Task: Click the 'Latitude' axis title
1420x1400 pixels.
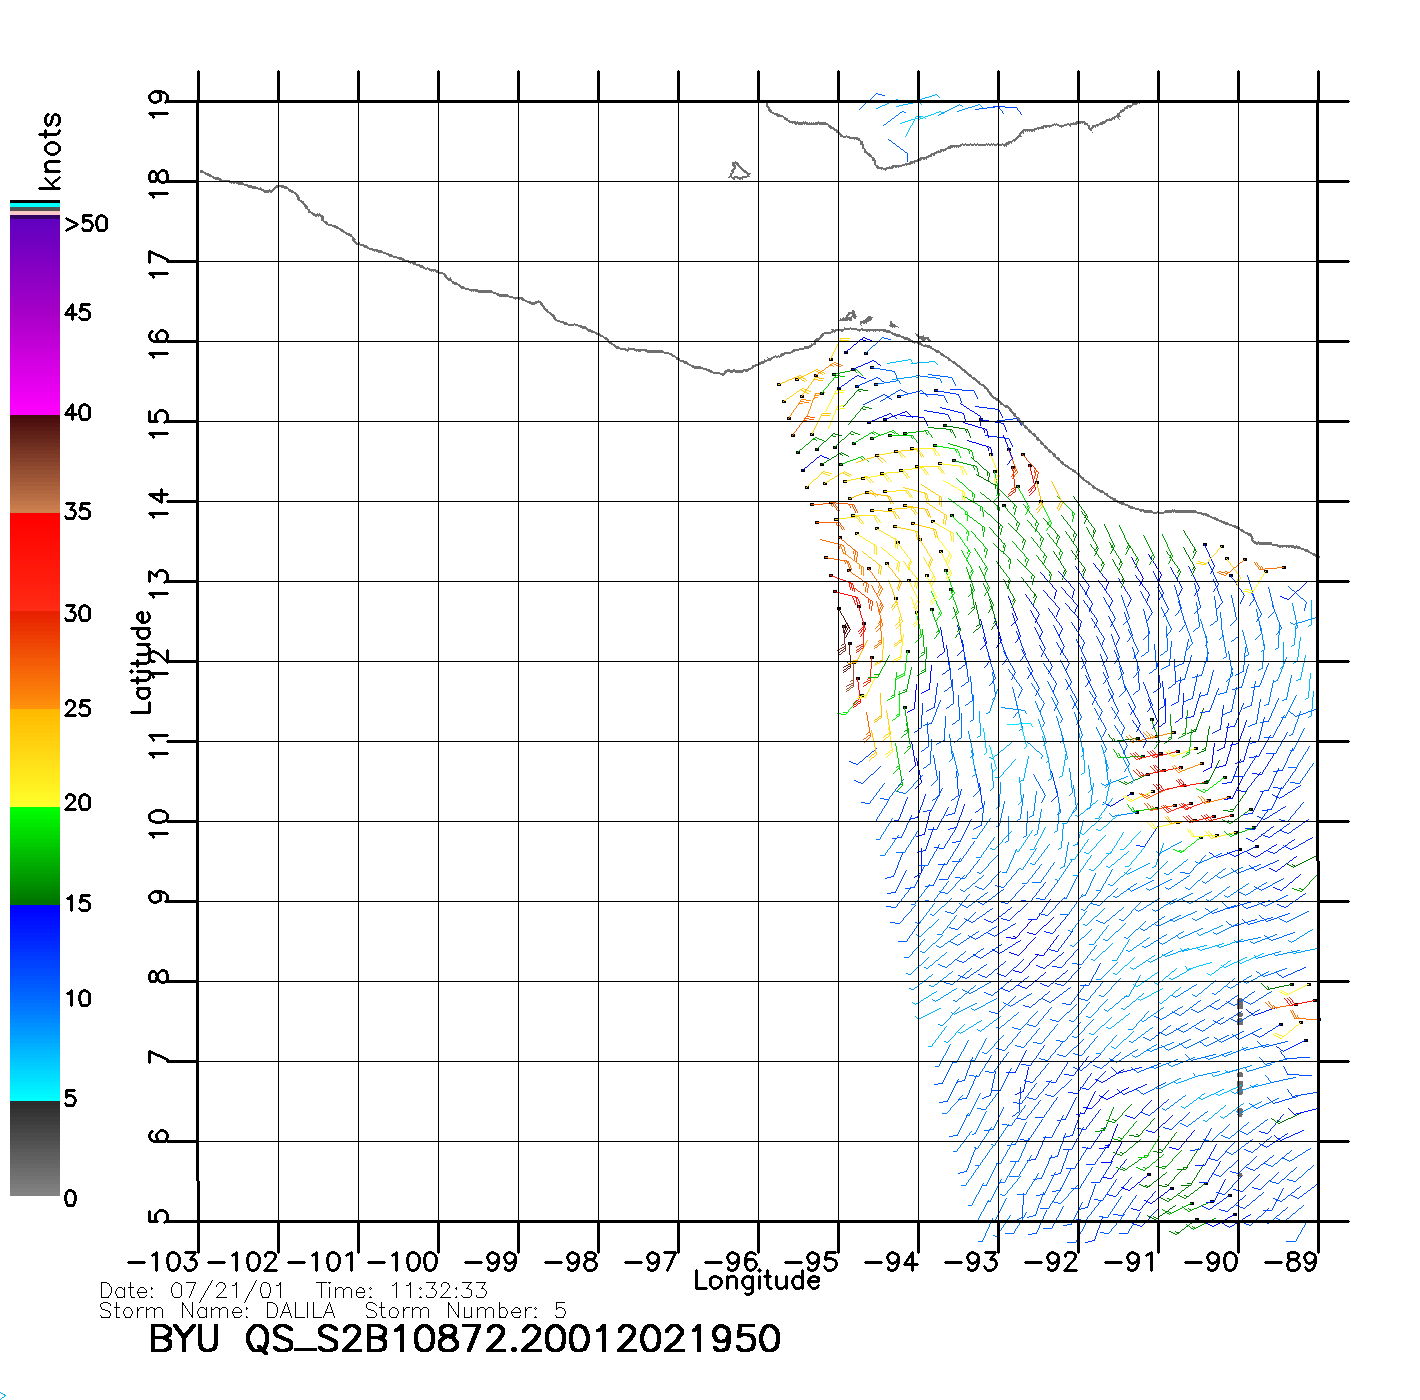Action: pyautogui.click(x=142, y=662)
